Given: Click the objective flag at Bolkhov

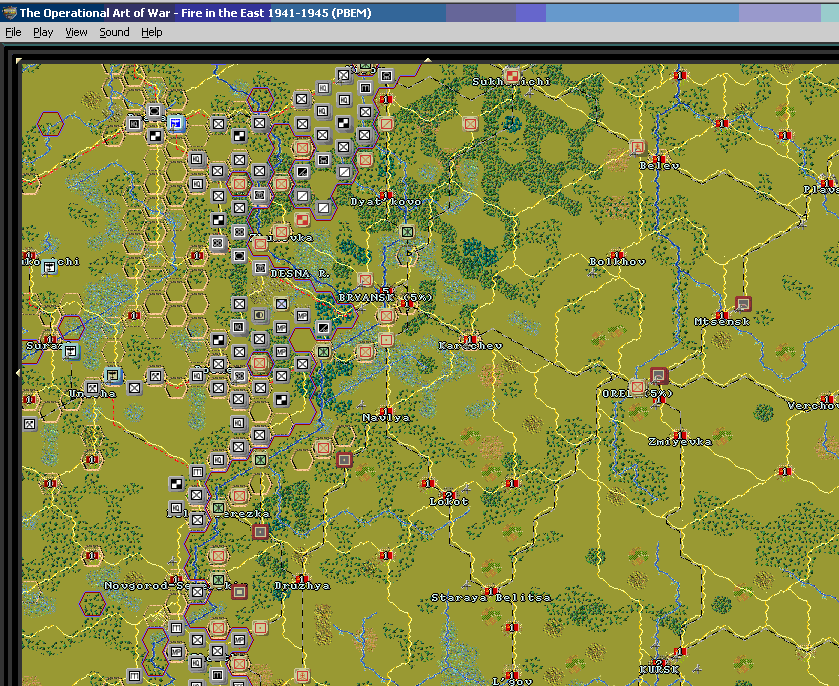Looking at the screenshot, I should [x=617, y=255].
